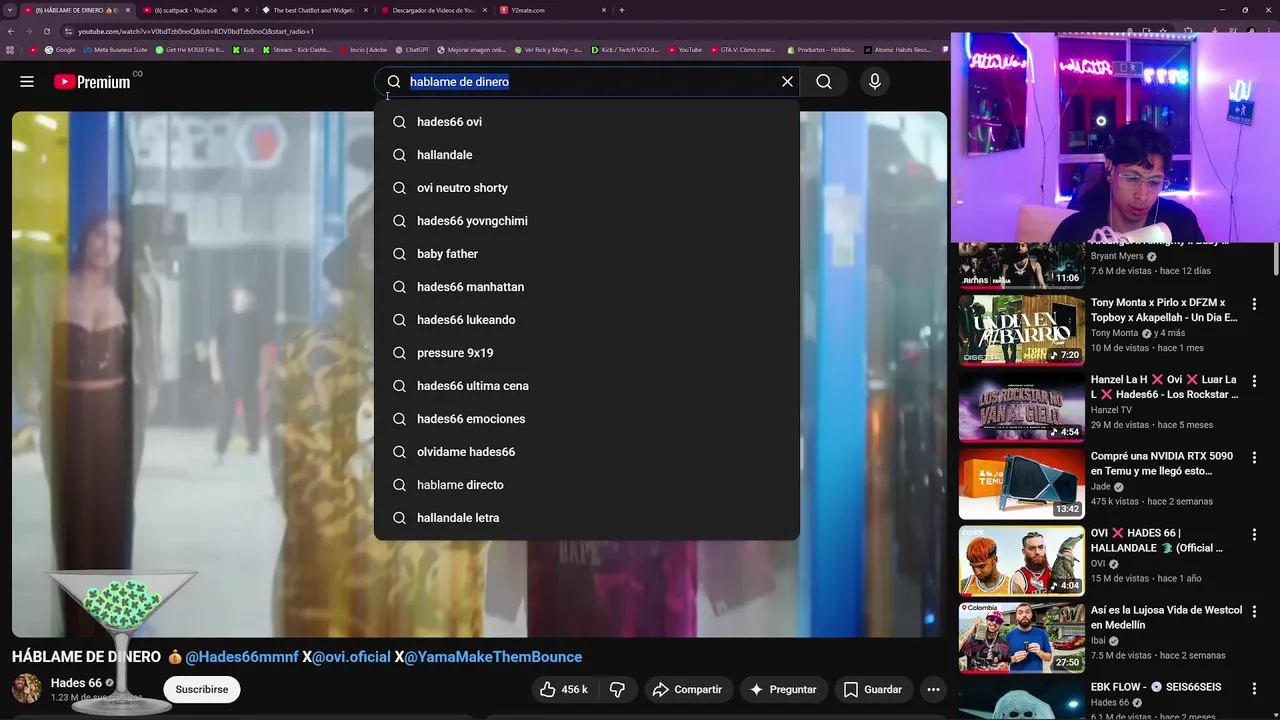Open video title 'Compré una NVIDIA RTX 5090'
The height and width of the screenshot is (720, 1280).
pos(1161,463)
